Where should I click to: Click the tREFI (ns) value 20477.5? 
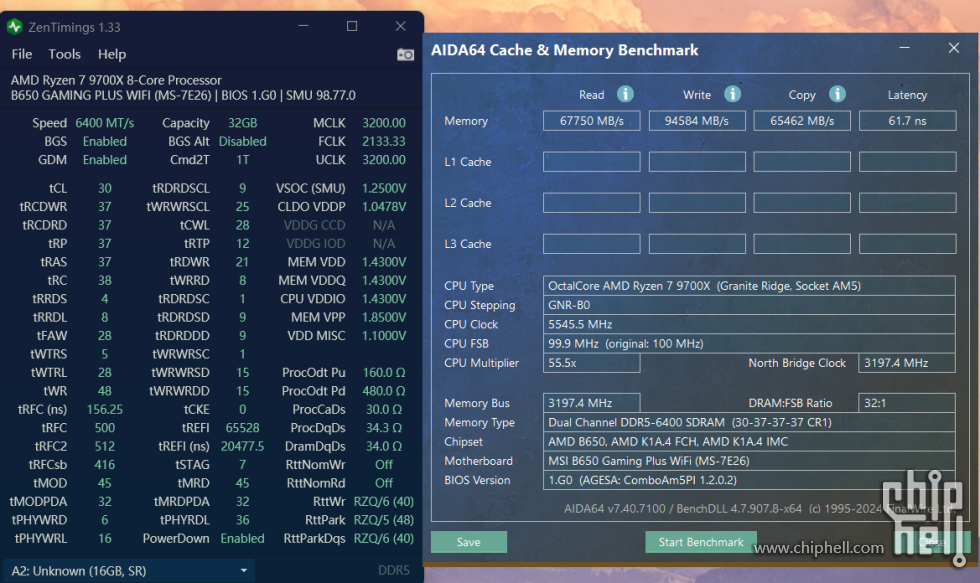click(242, 446)
